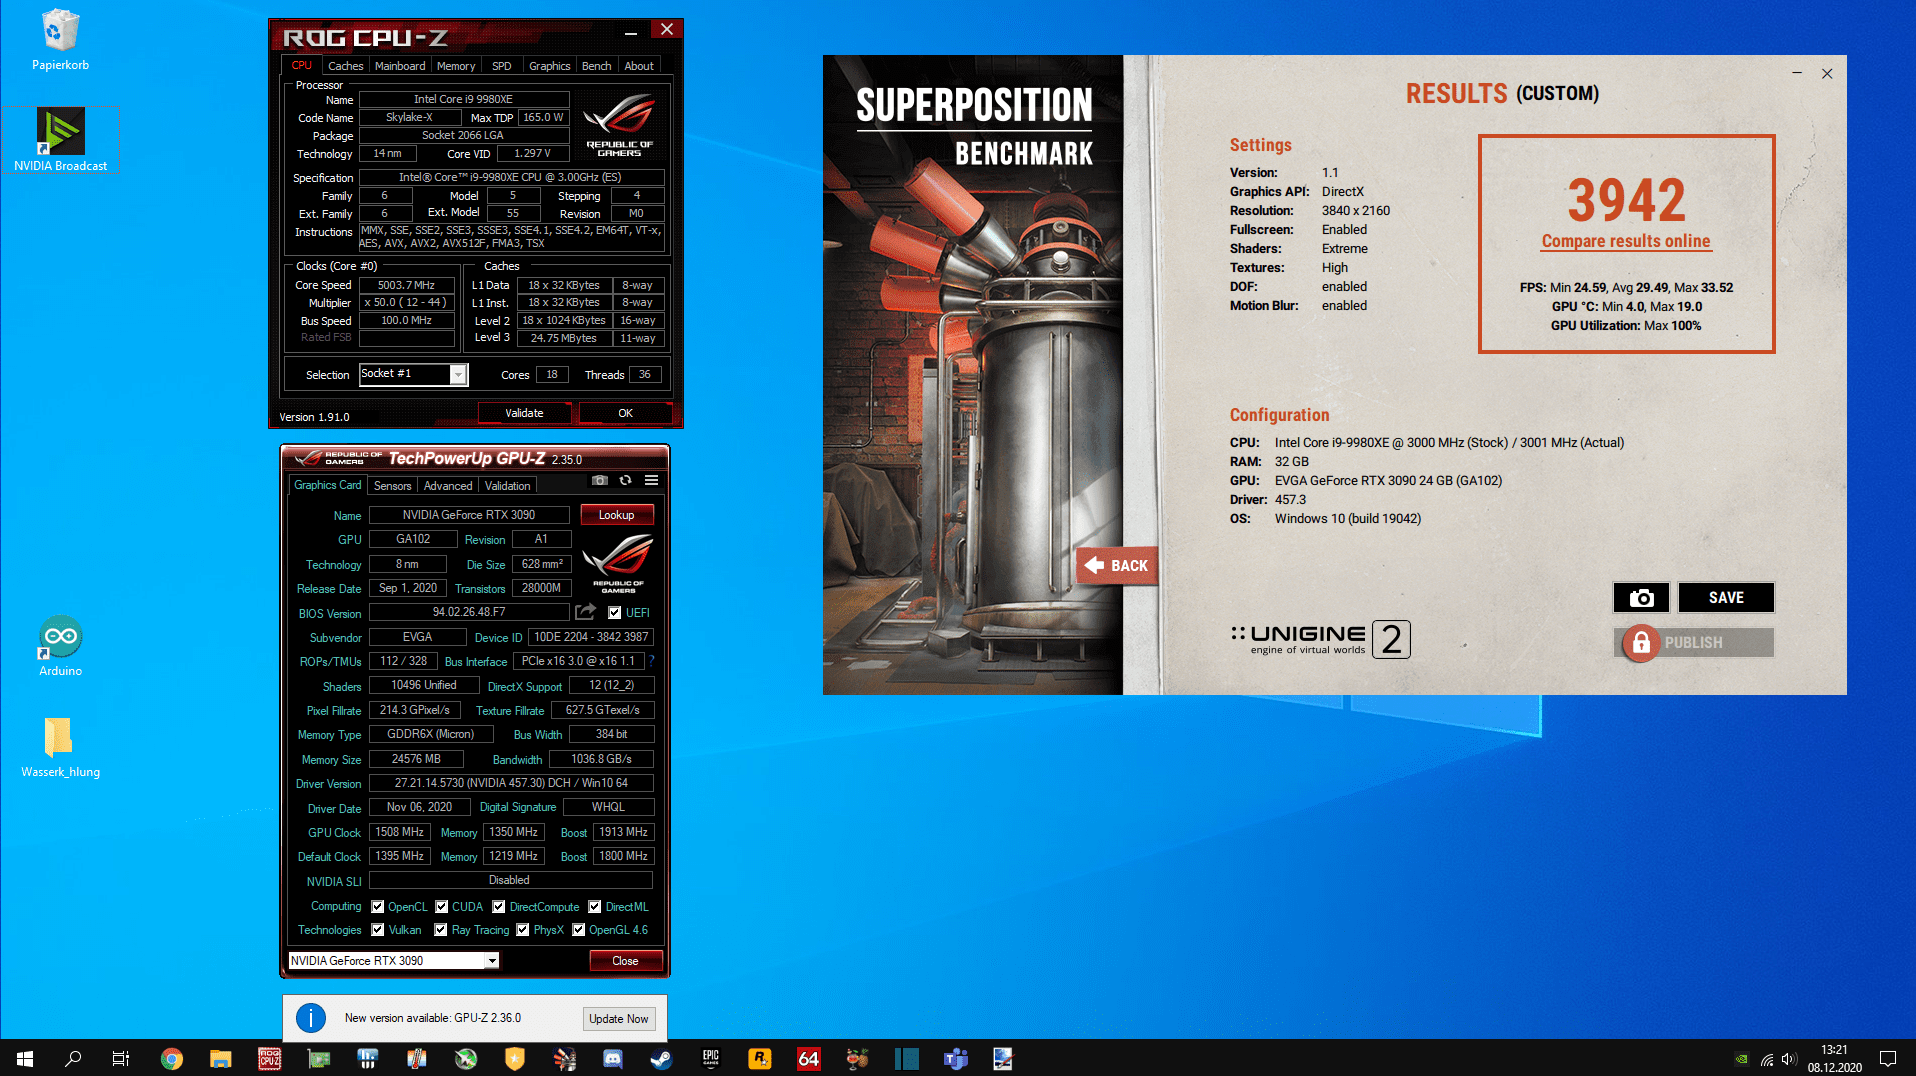Open Steam from the taskbar
The width and height of the screenshot is (1916, 1076).
point(662,1058)
